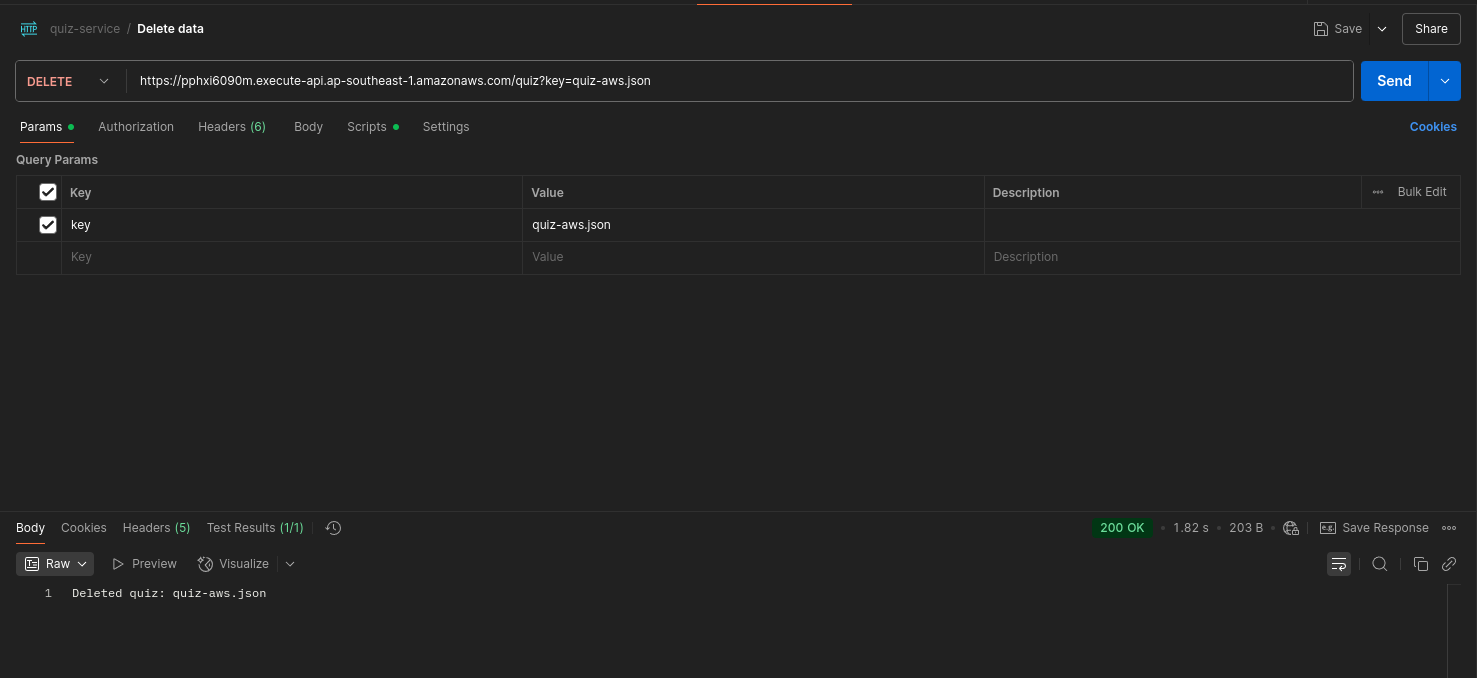
Task: Click Bulk Edit in params table
Action: (1421, 192)
